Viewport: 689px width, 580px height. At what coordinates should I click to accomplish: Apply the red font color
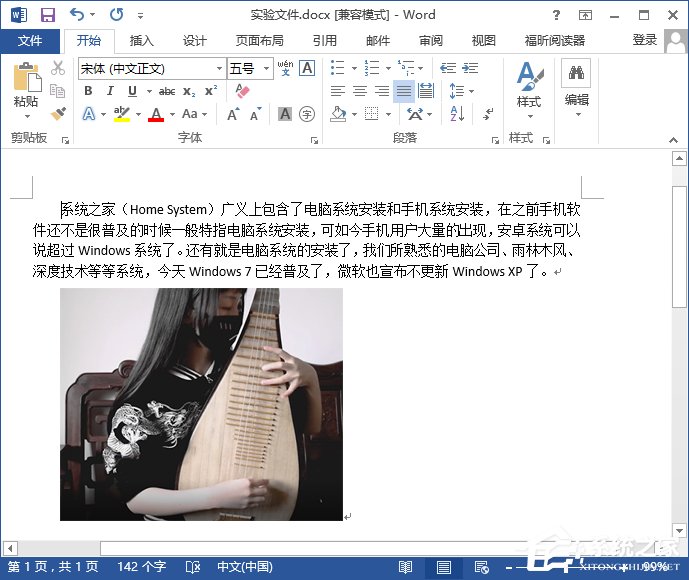click(x=156, y=114)
